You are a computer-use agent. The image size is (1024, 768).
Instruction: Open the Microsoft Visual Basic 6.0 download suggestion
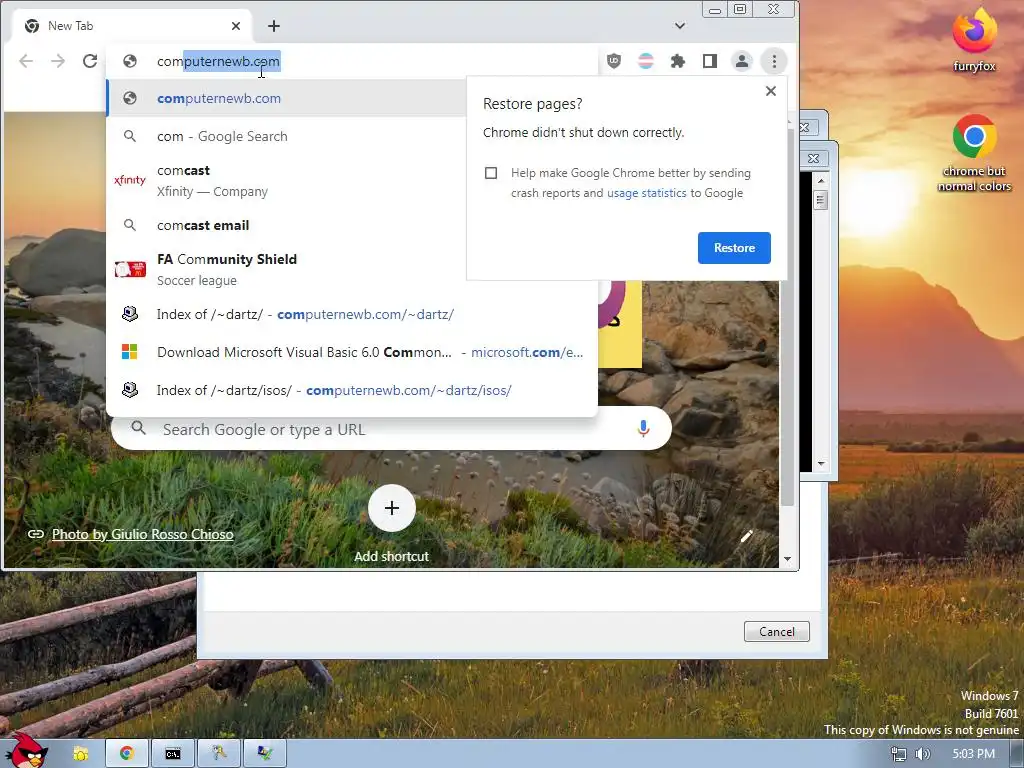[x=352, y=352]
